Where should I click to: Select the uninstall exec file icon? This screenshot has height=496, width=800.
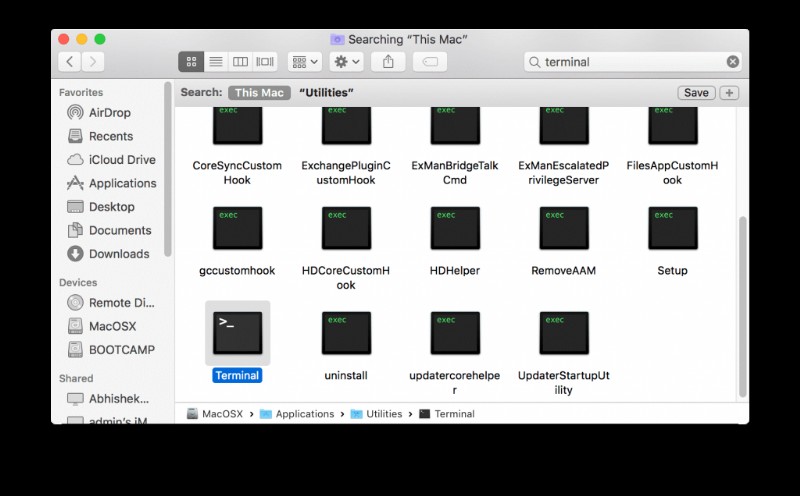[346, 333]
